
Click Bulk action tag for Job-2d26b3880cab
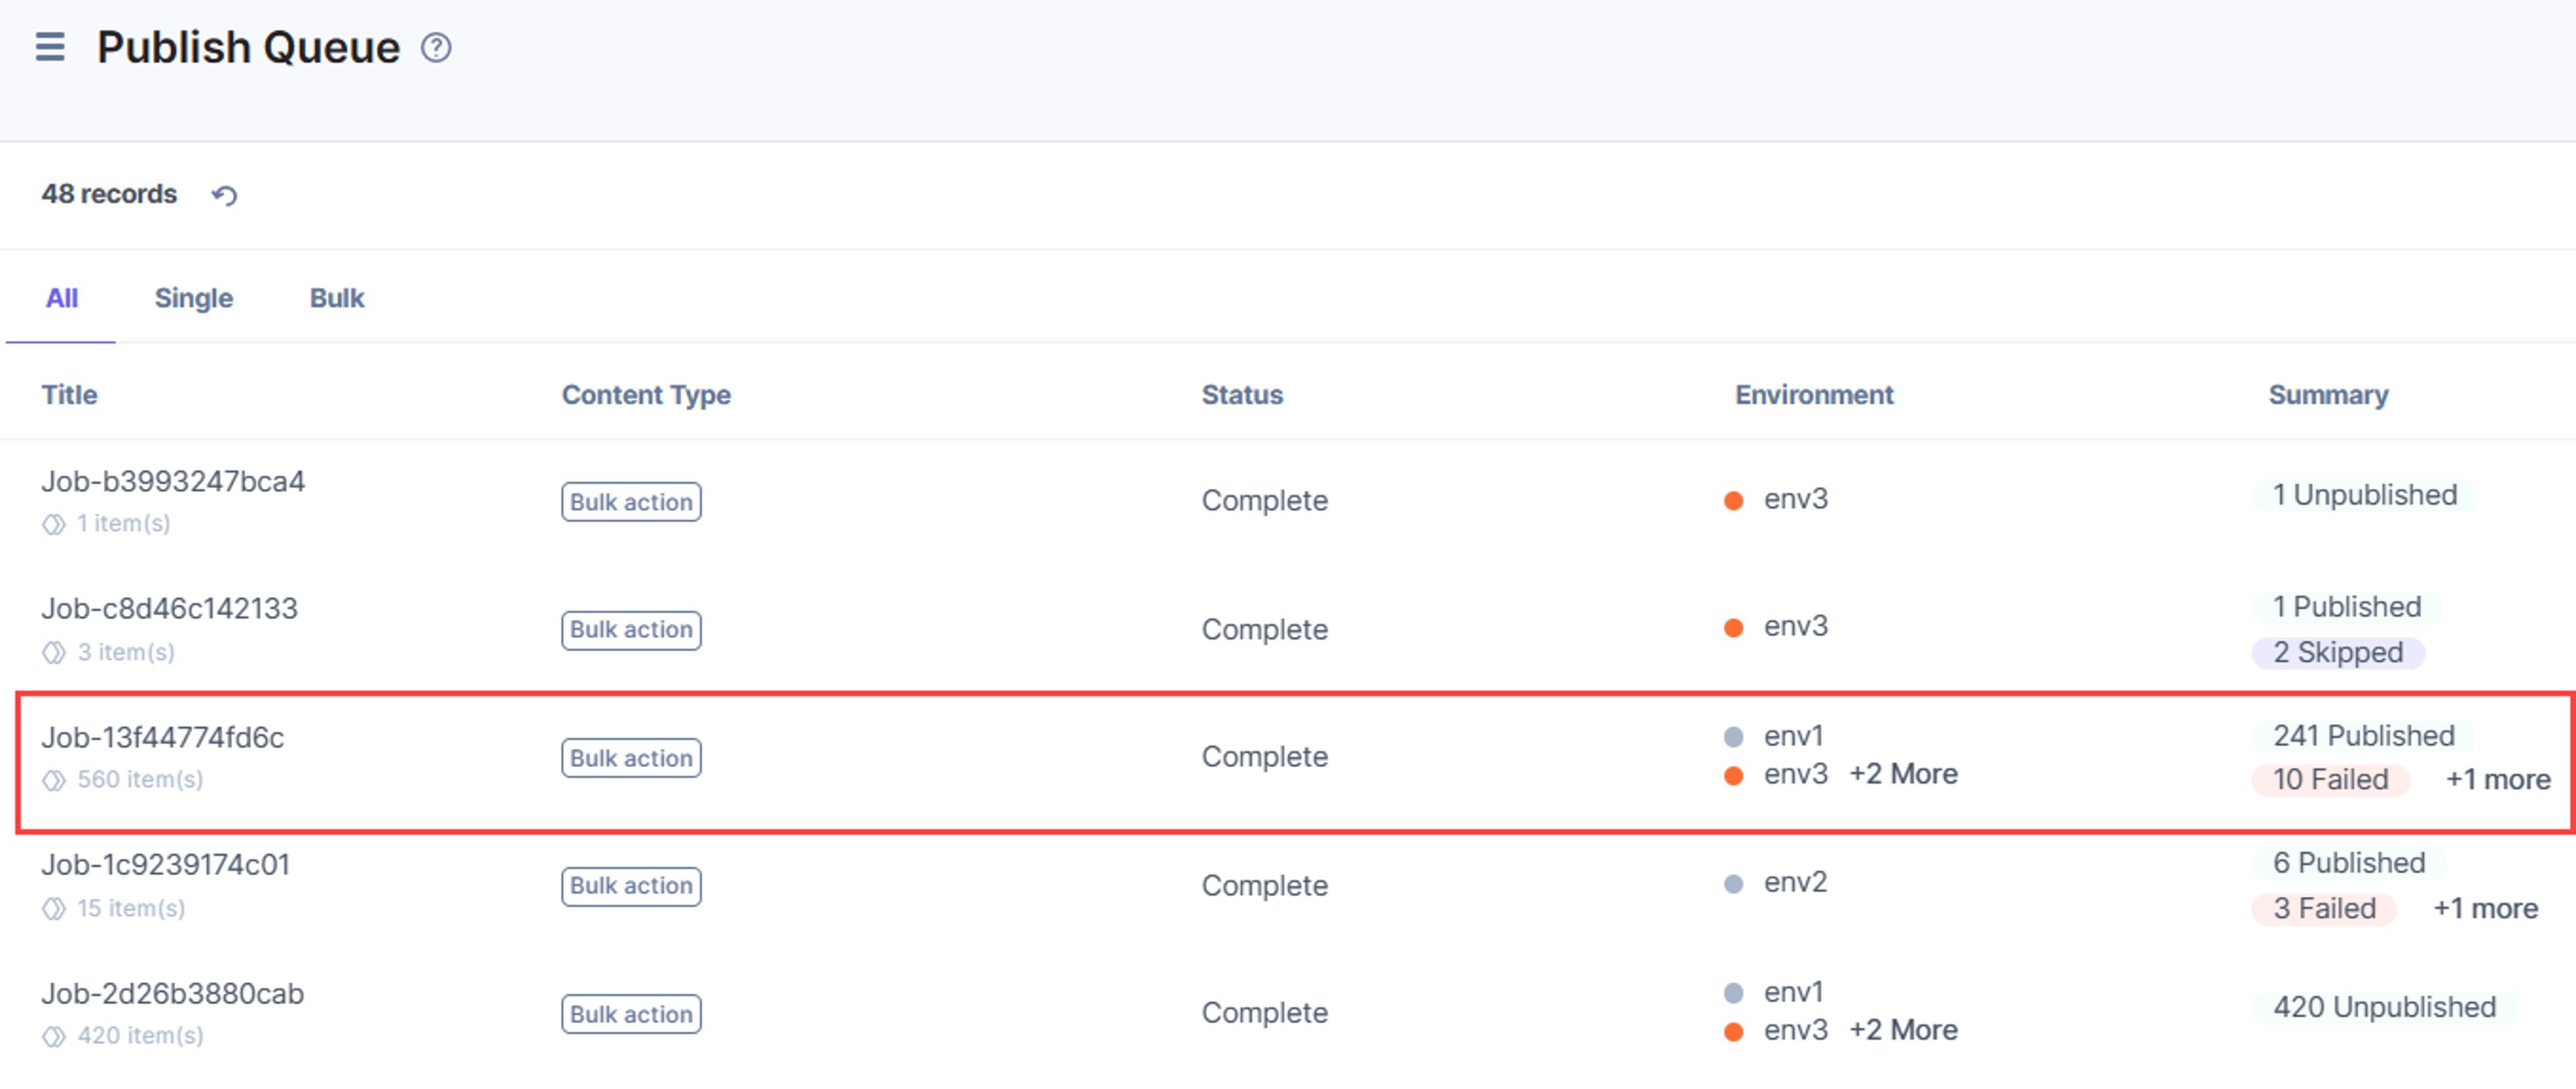point(631,1014)
